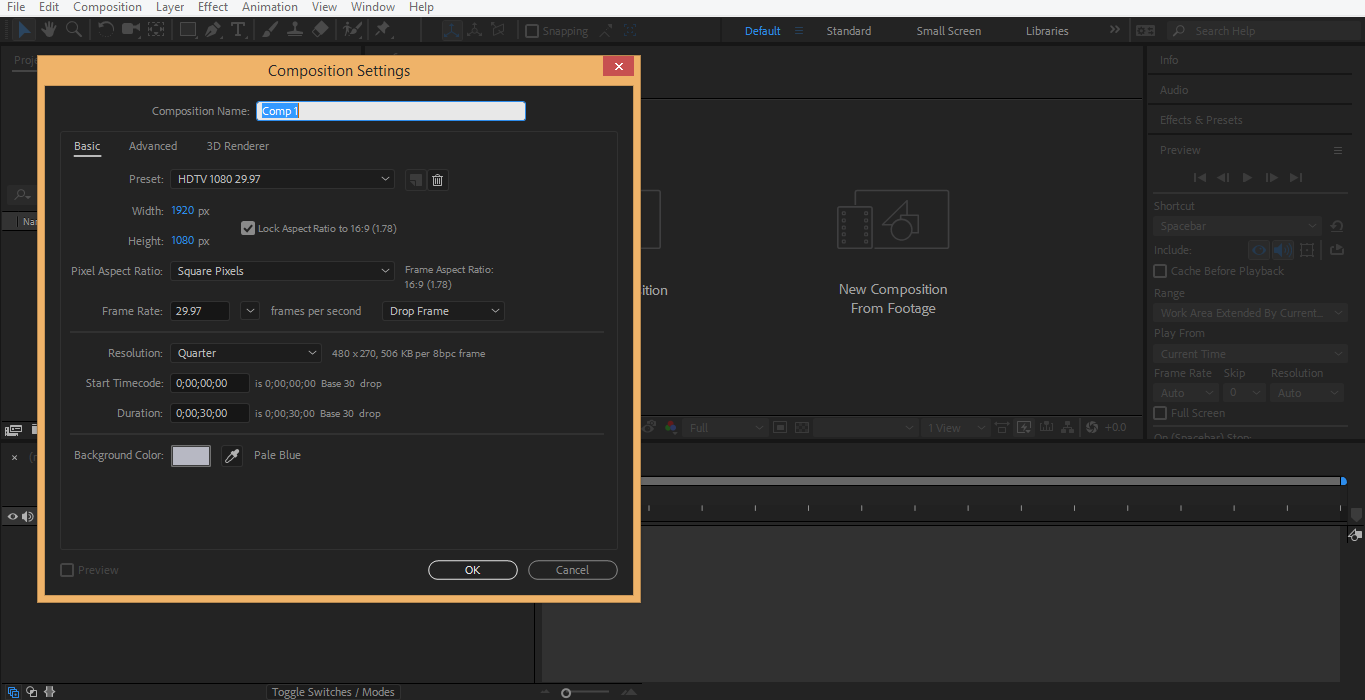Toggle the Lock Aspect Ratio checkbox
The image size is (1365, 700).
click(x=248, y=228)
